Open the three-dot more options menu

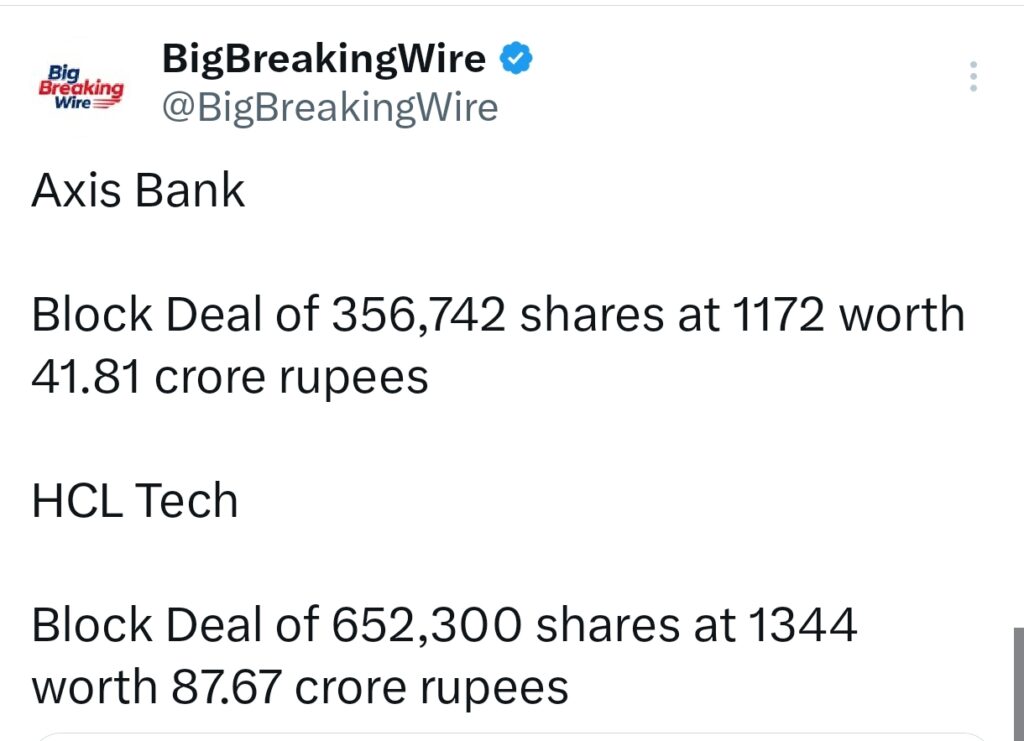pos(972,77)
